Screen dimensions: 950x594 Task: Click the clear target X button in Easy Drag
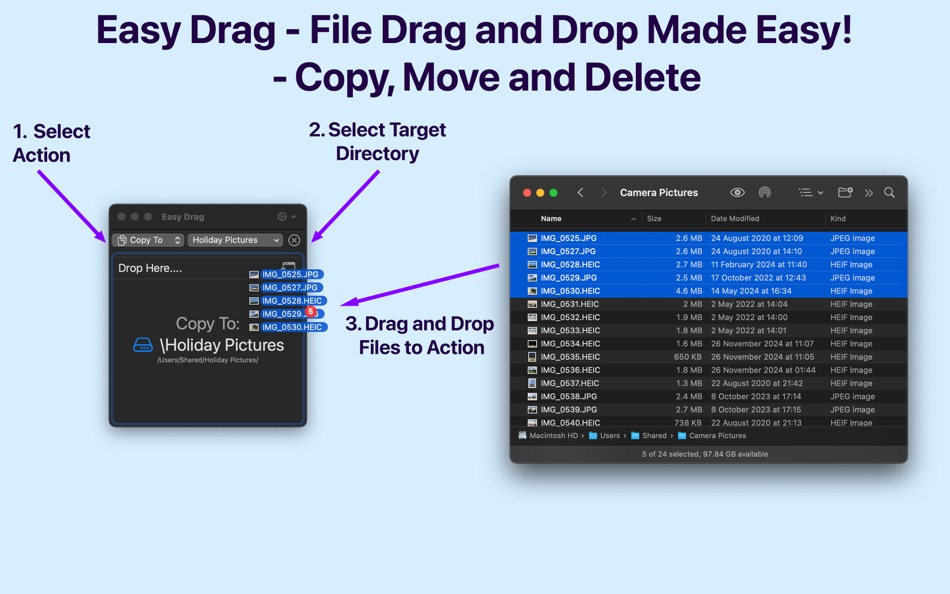[x=294, y=240]
